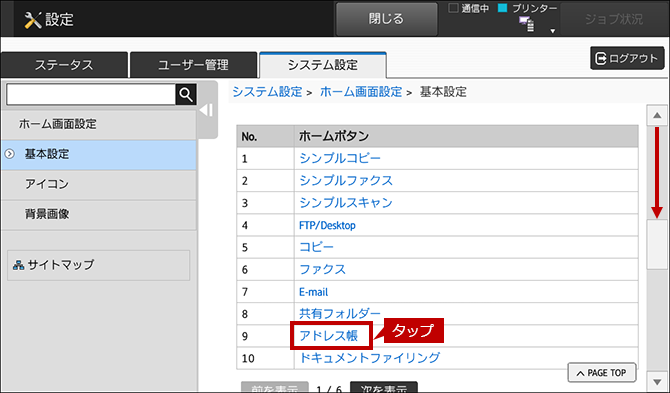This screenshot has height=393, width=670.
Task: Click the scrollbar up arrow
Action: pos(657,115)
